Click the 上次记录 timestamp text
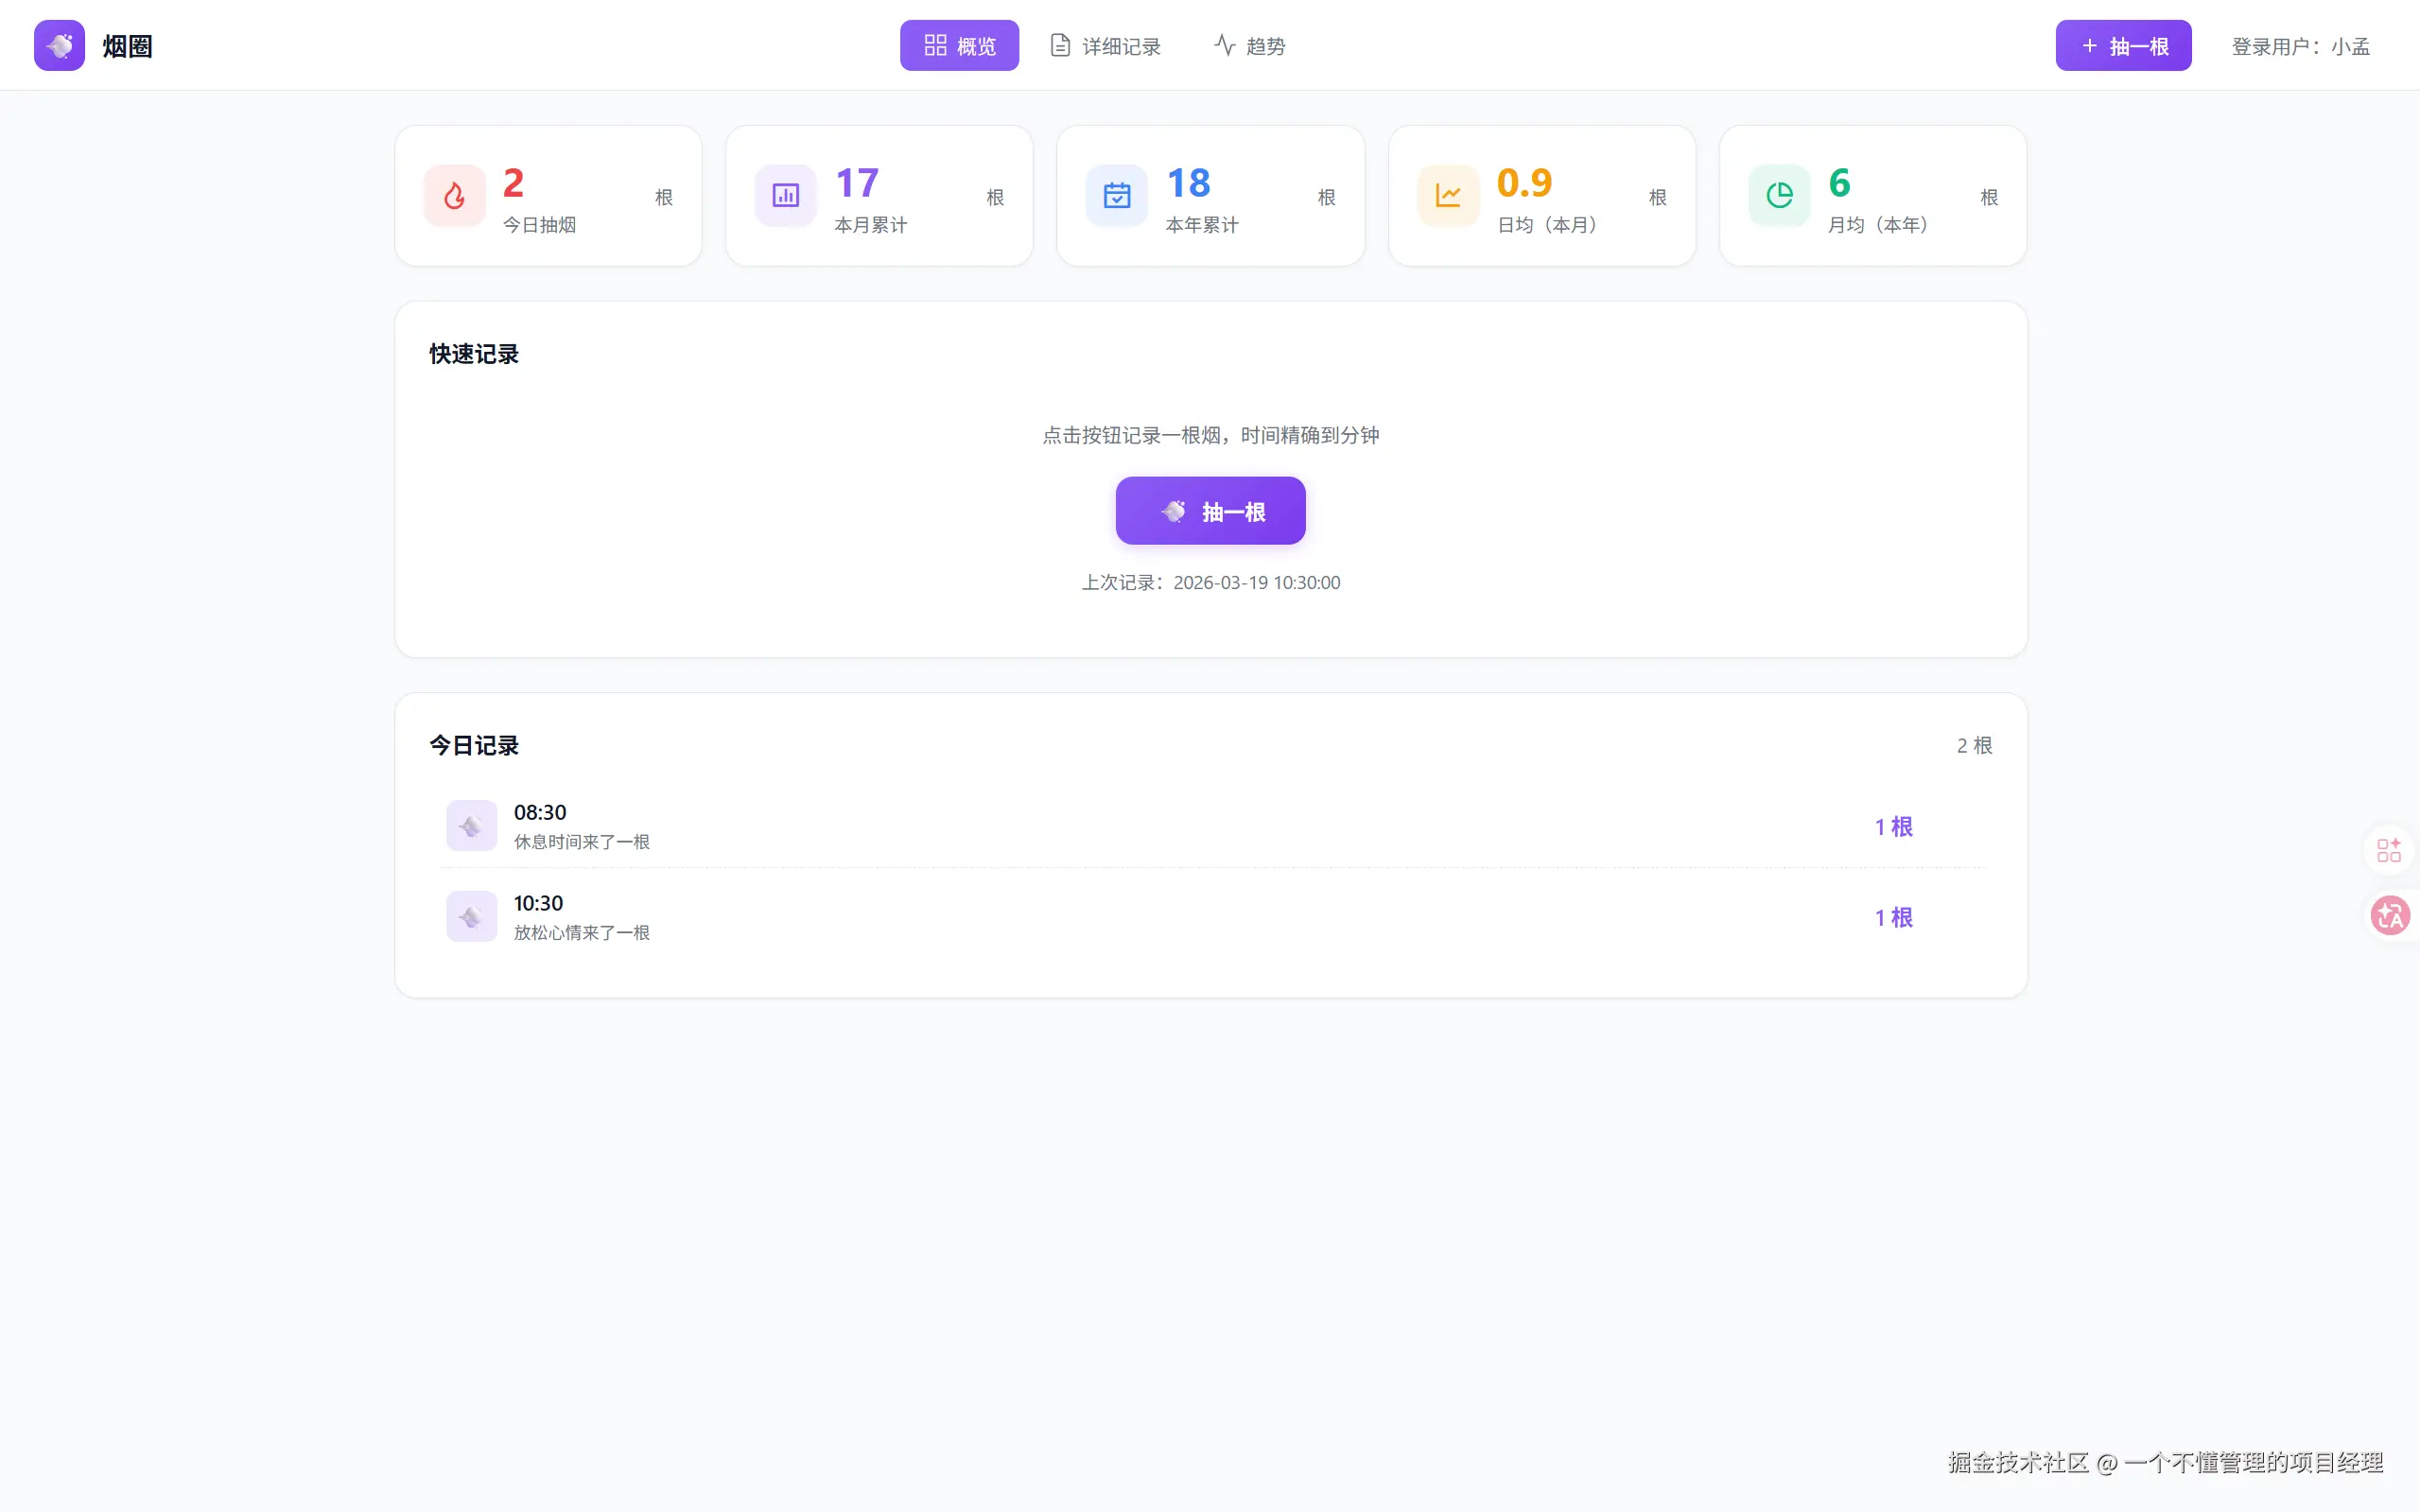 (x=1210, y=582)
